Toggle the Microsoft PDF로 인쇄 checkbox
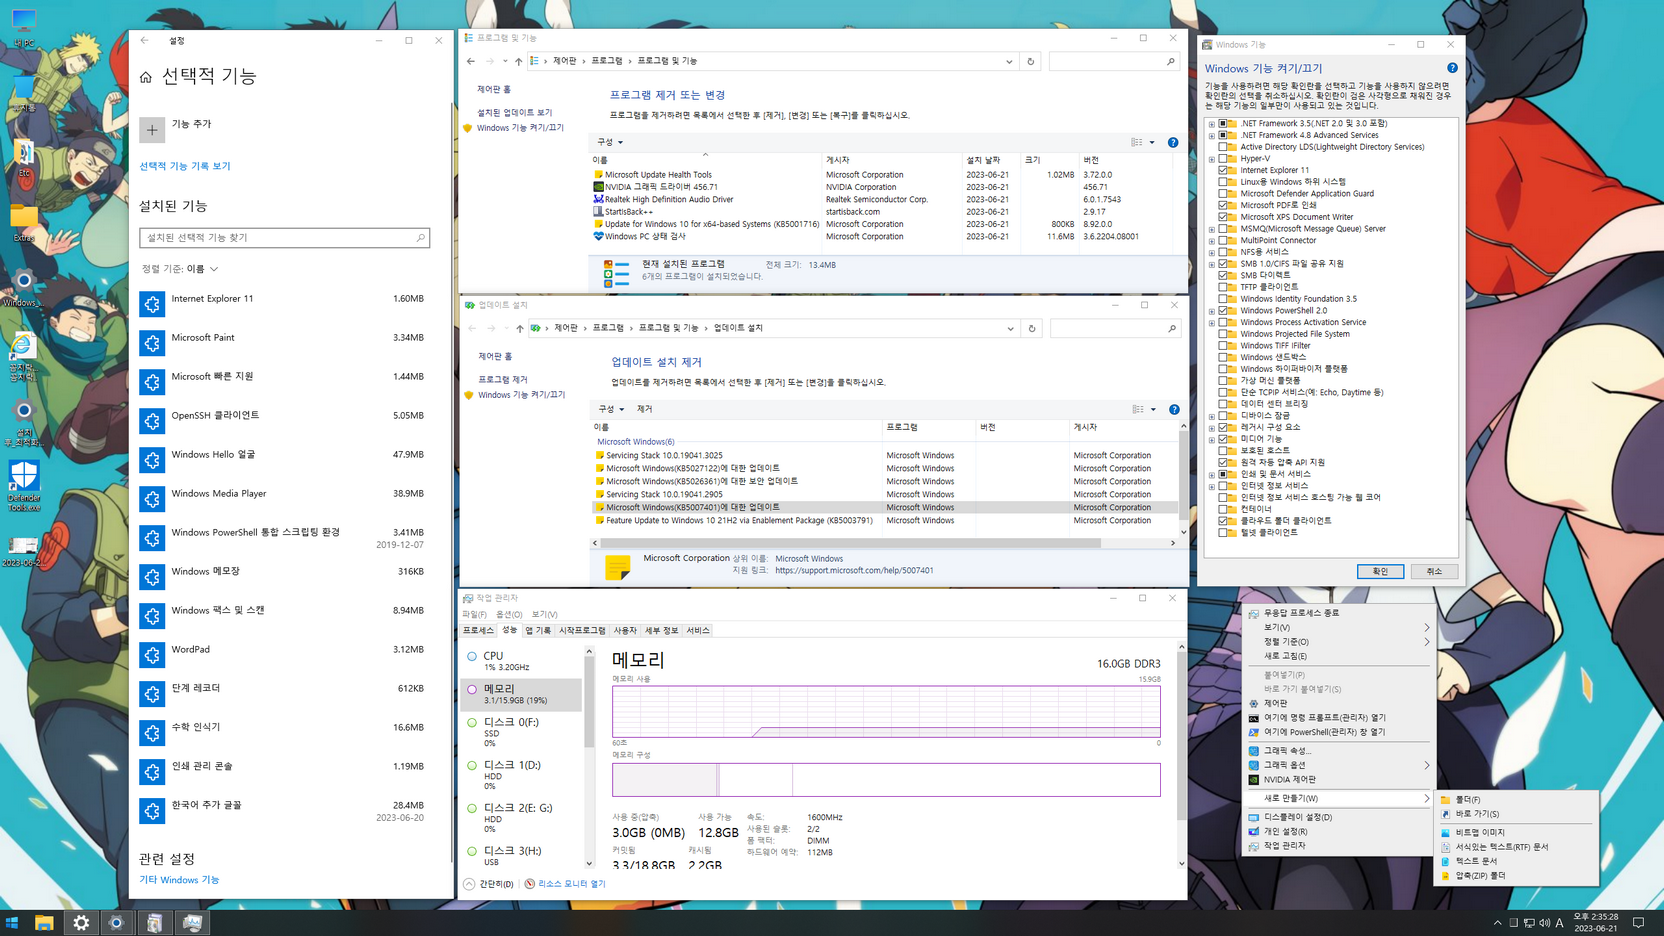1664x936 pixels. pyautogui.click(x=1223, y=205)
